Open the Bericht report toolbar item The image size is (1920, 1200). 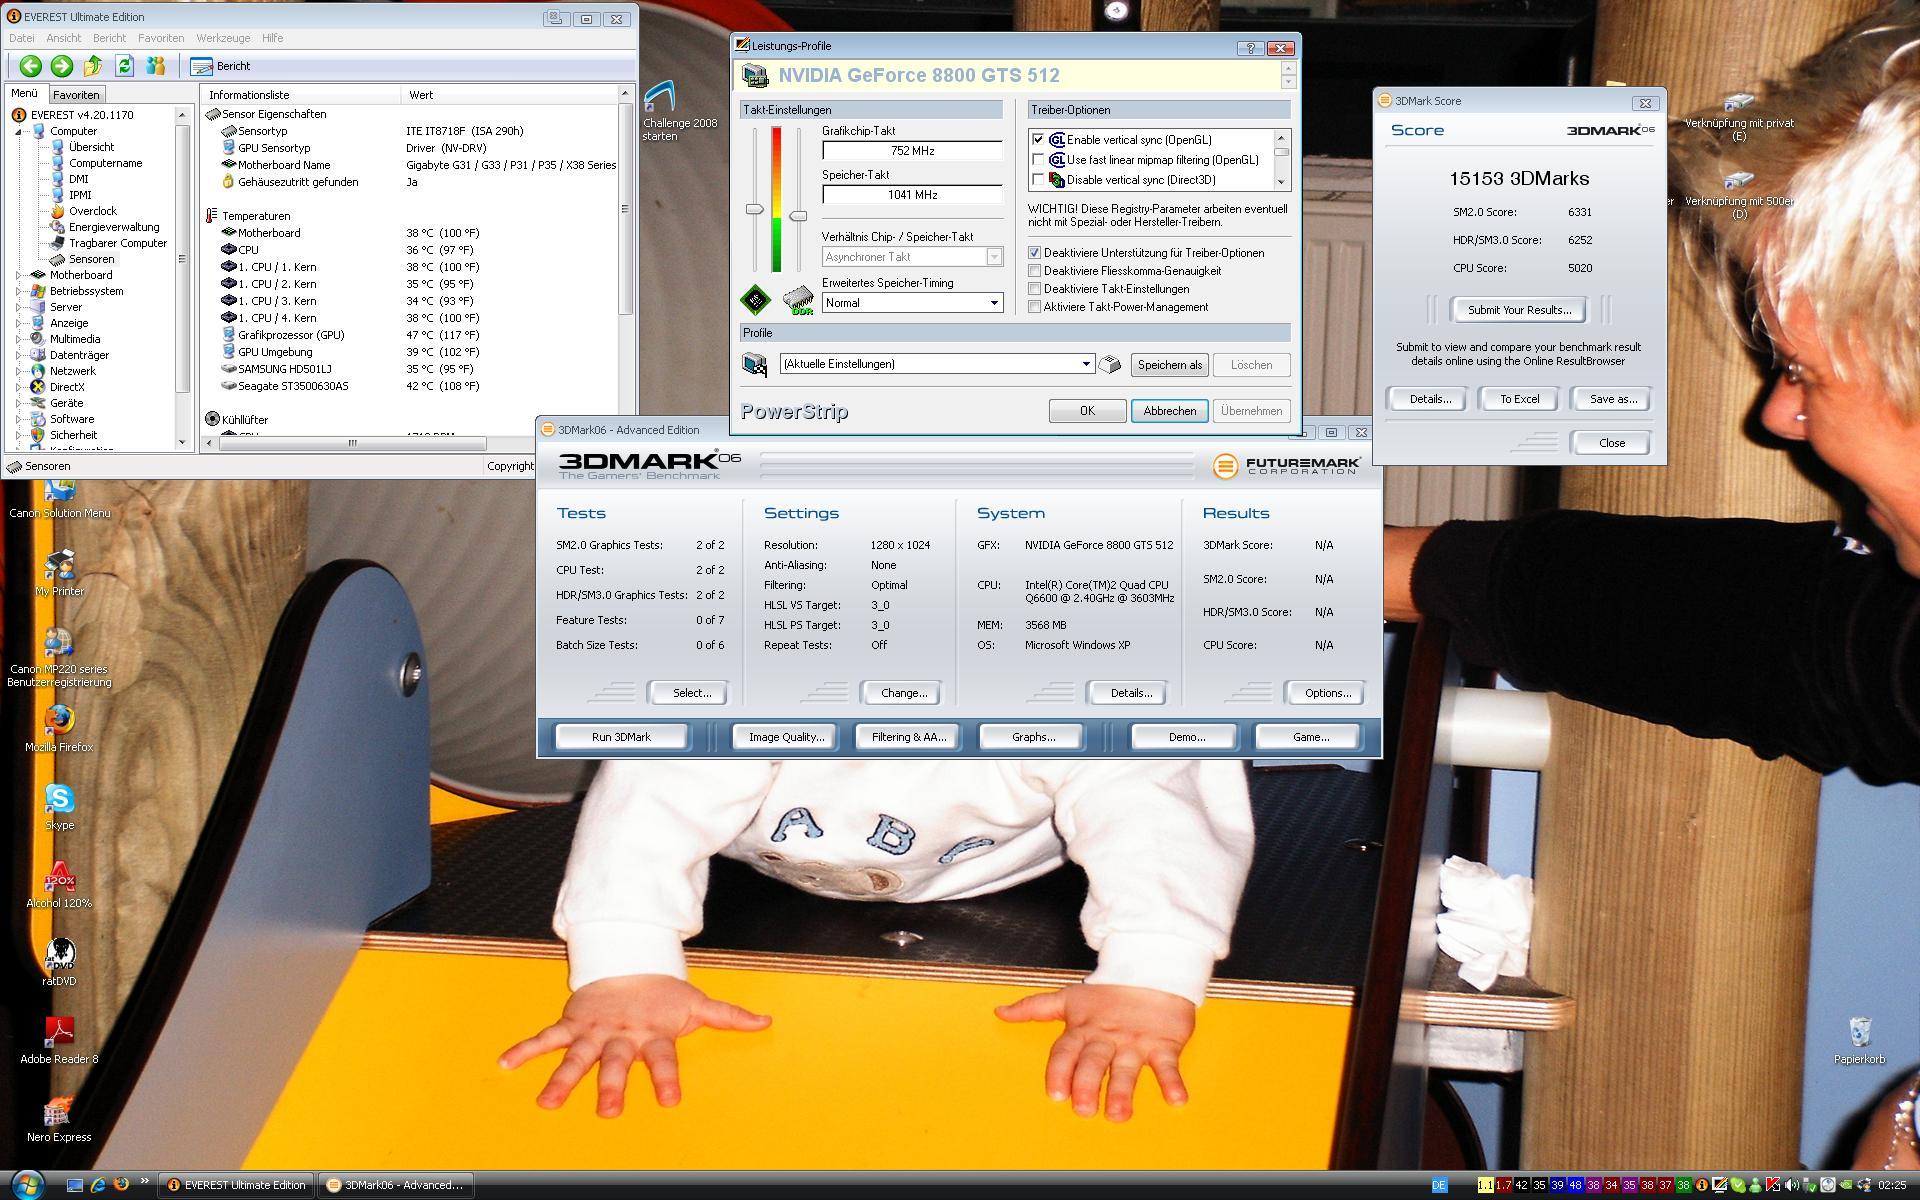(x=220, y=66)
